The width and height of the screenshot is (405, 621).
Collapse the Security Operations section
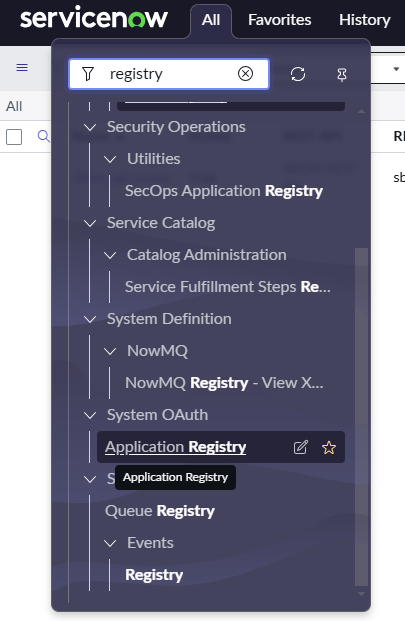click(90, 127)
